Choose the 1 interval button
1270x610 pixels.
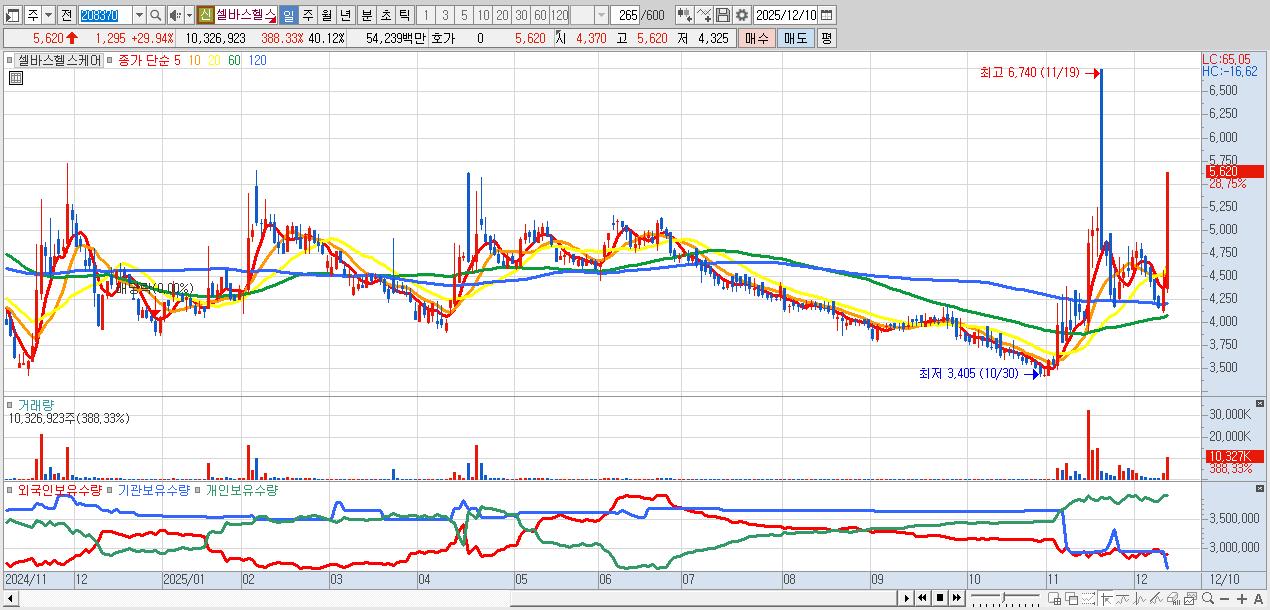click(x=424, y=16)
